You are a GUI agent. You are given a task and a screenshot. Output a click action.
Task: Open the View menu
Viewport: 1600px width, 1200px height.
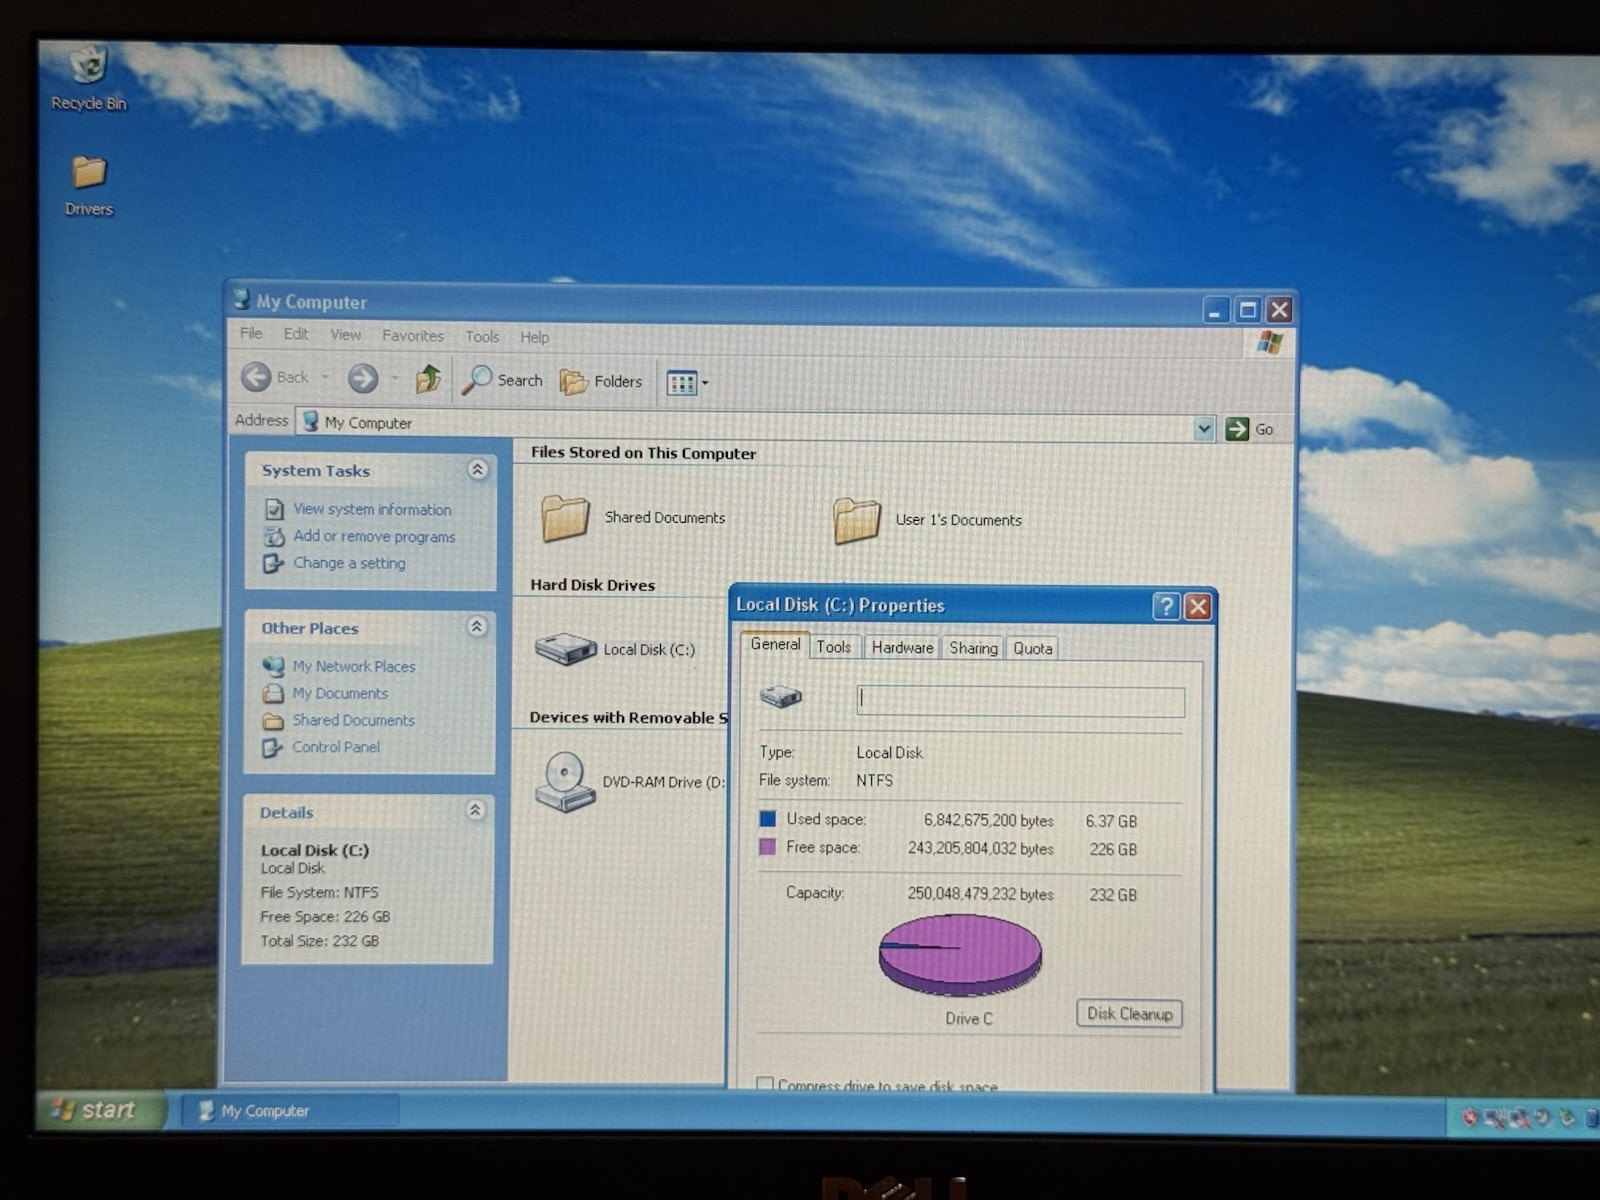[346, 335]
